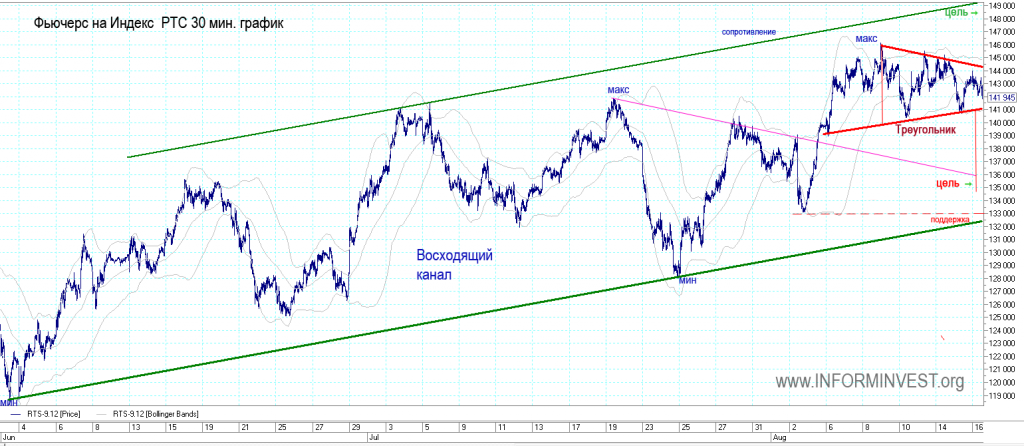Image resolution: width=1024 pixels, height=446 pixels.
Task: Click the 136 000 price axis value
Action: click(1002, 174)
